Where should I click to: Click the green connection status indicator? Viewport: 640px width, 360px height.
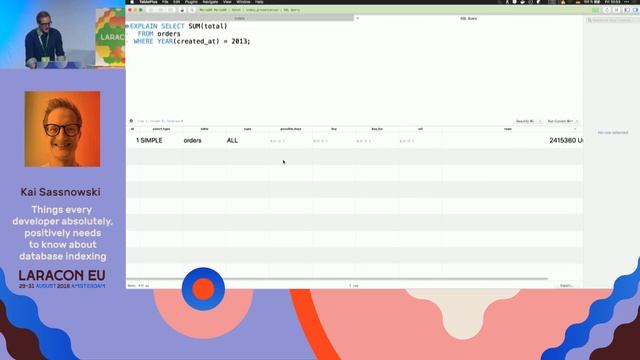pos(596,10)
